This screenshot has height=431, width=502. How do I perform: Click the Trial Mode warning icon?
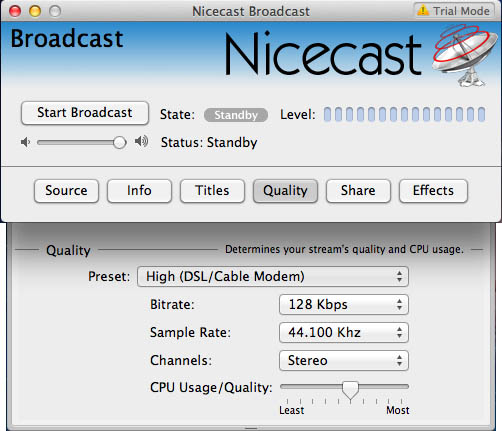click(423, 10)
